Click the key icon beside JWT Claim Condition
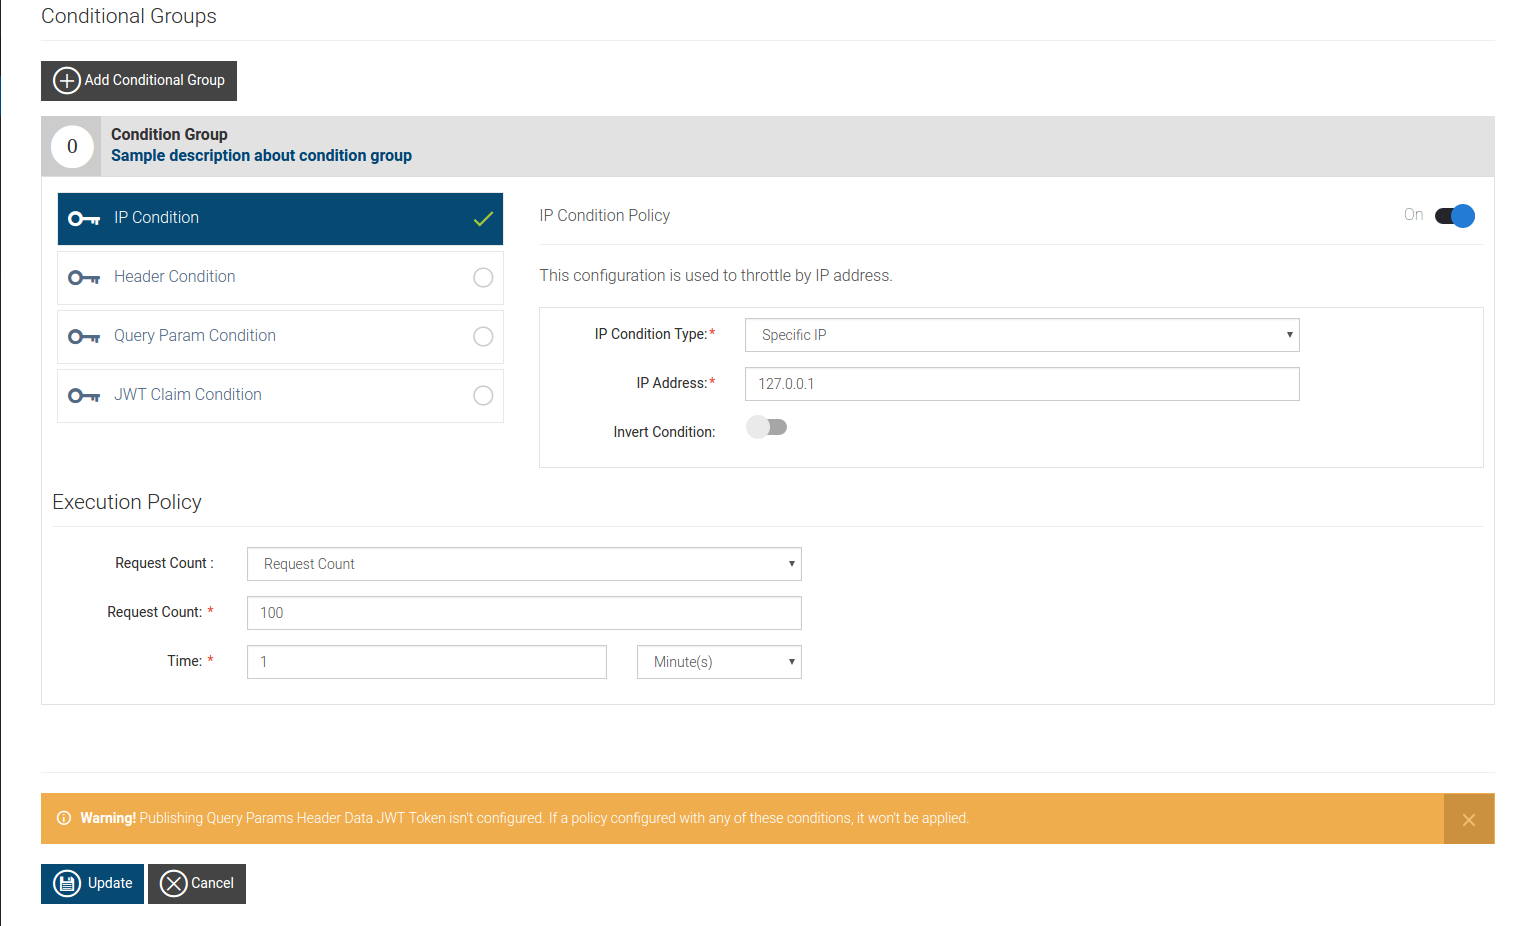1523x926 pixels. (x=84, y=396)
